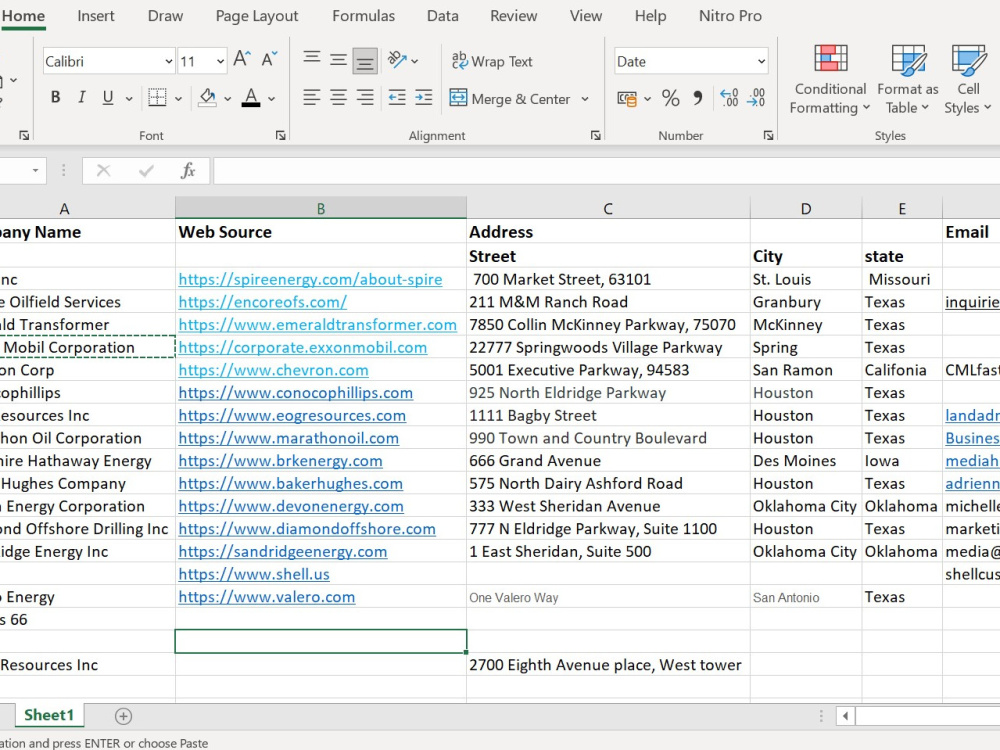The image size is (1000, 750).
Task: Add a new sheet with plus icon
Action: coord(123,716)
